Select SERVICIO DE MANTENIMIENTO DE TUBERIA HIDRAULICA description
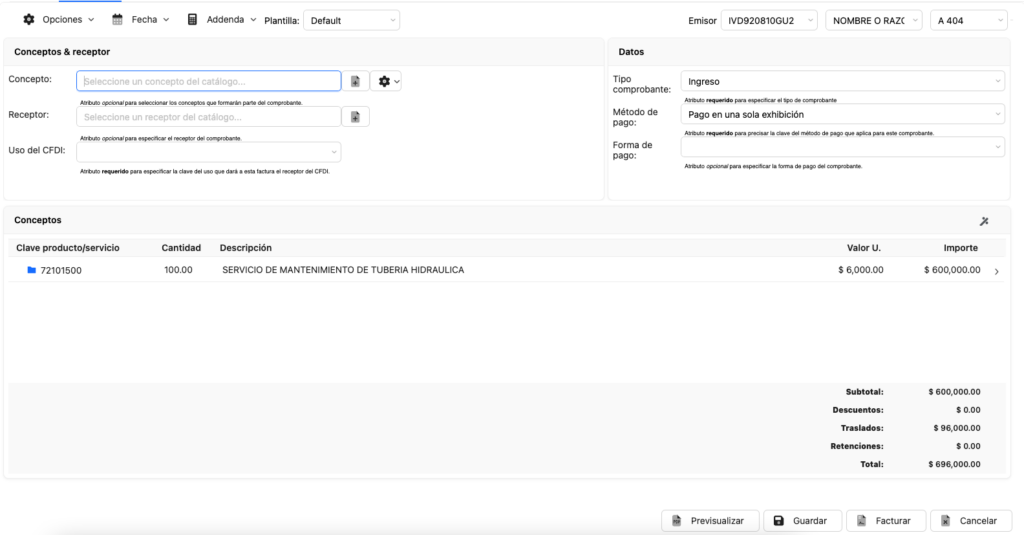 click(343, 270)
